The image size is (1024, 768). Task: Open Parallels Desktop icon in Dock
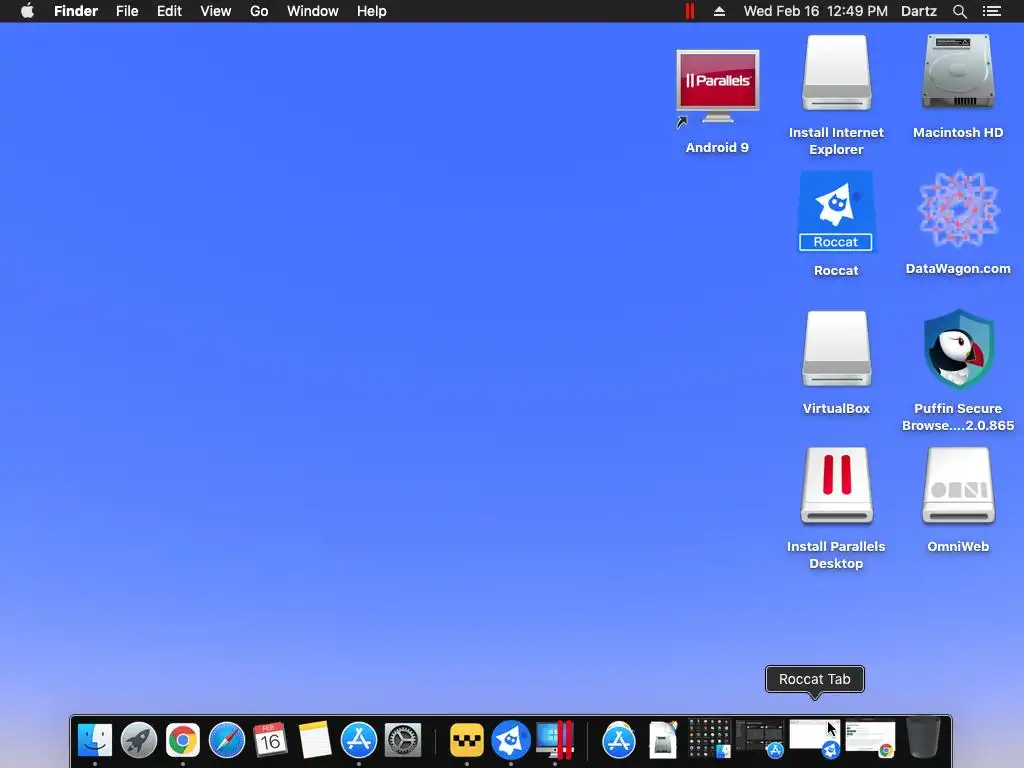554,740
